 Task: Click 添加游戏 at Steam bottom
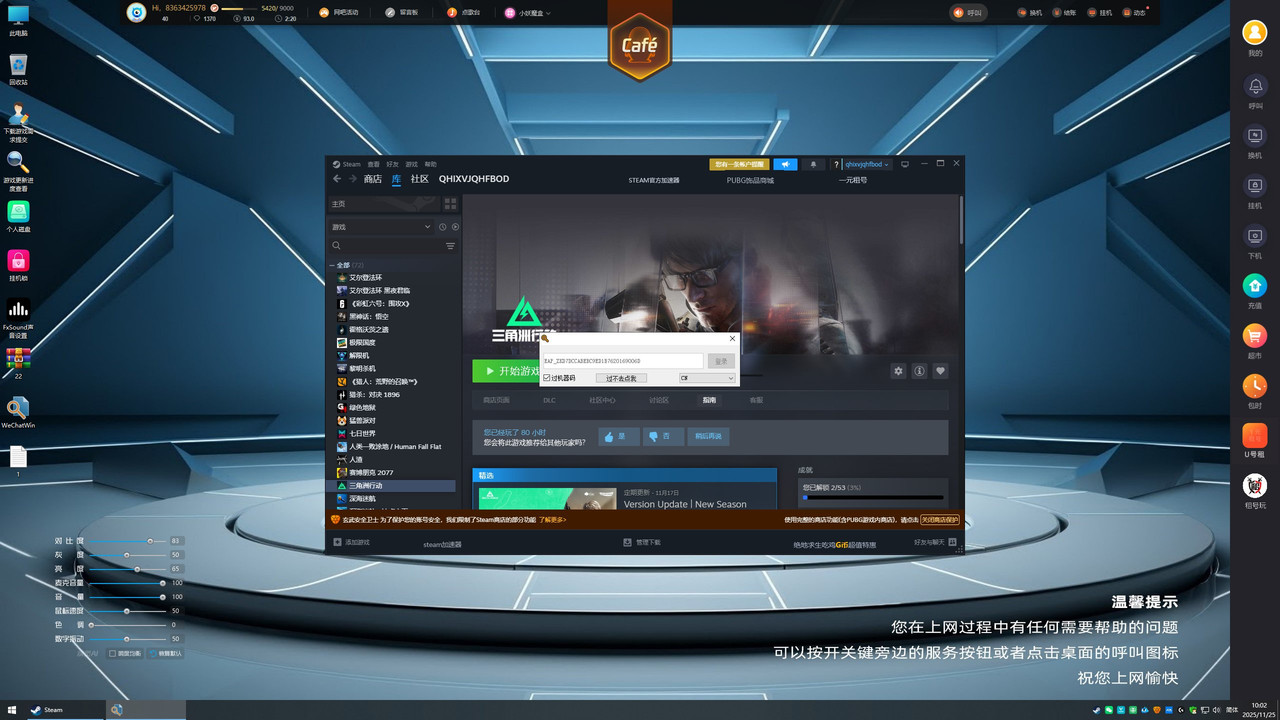point(351,542)
